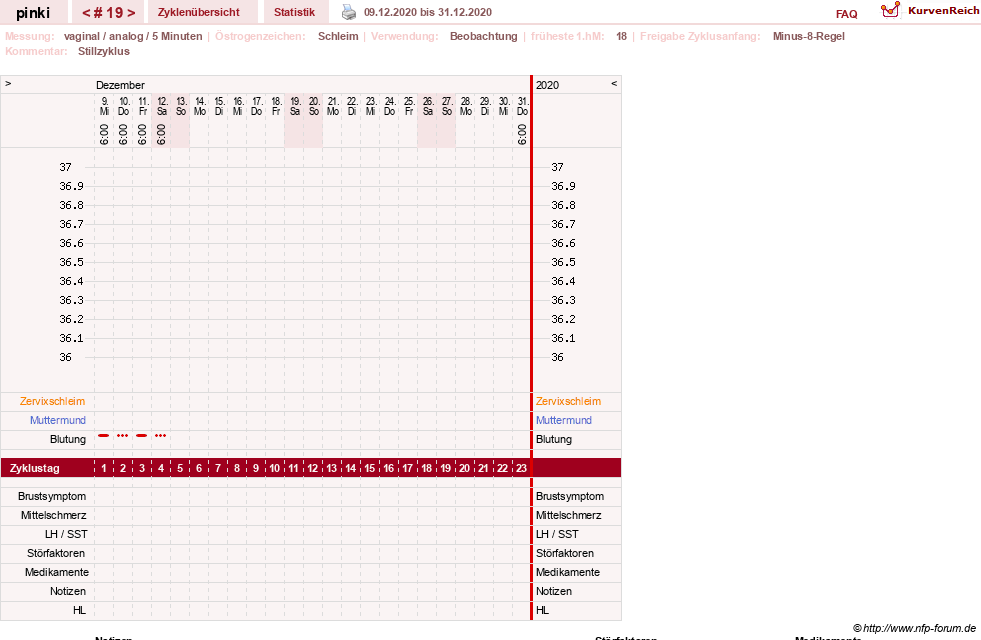Click the 2020 year label
The height and width of the screenshot is (640, 981).
pos(547,85)
